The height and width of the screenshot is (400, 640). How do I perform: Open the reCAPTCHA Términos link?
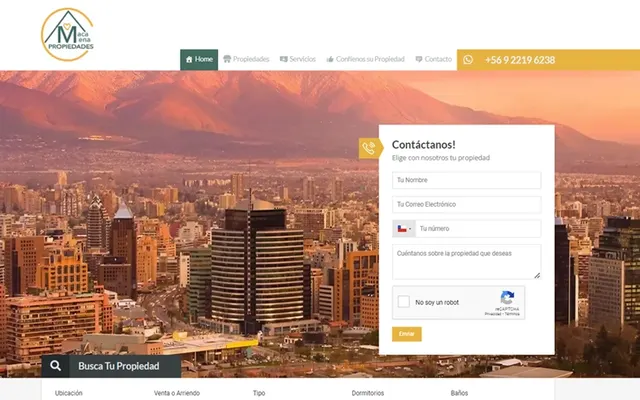(512, 314)
